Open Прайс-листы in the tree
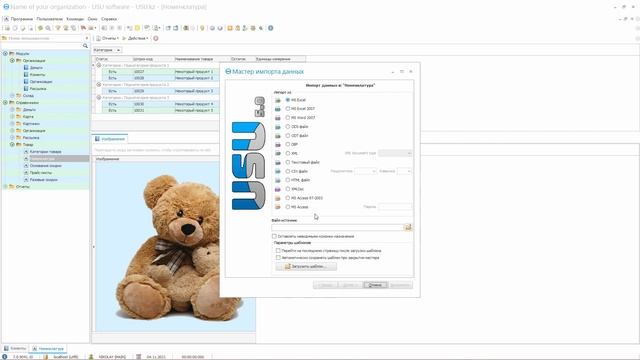 click(x=41, y=173)
